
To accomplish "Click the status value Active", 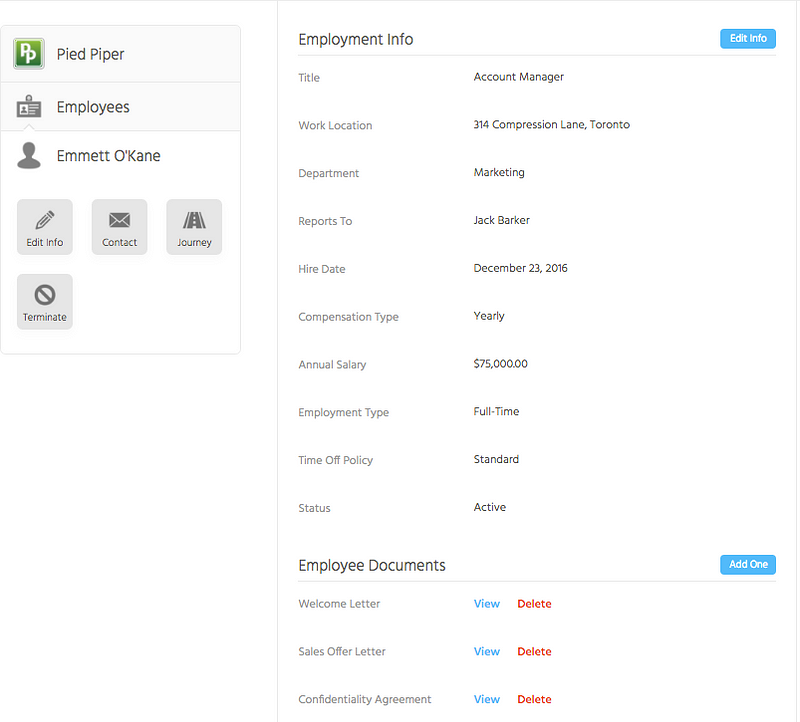I will coord(490,508).
